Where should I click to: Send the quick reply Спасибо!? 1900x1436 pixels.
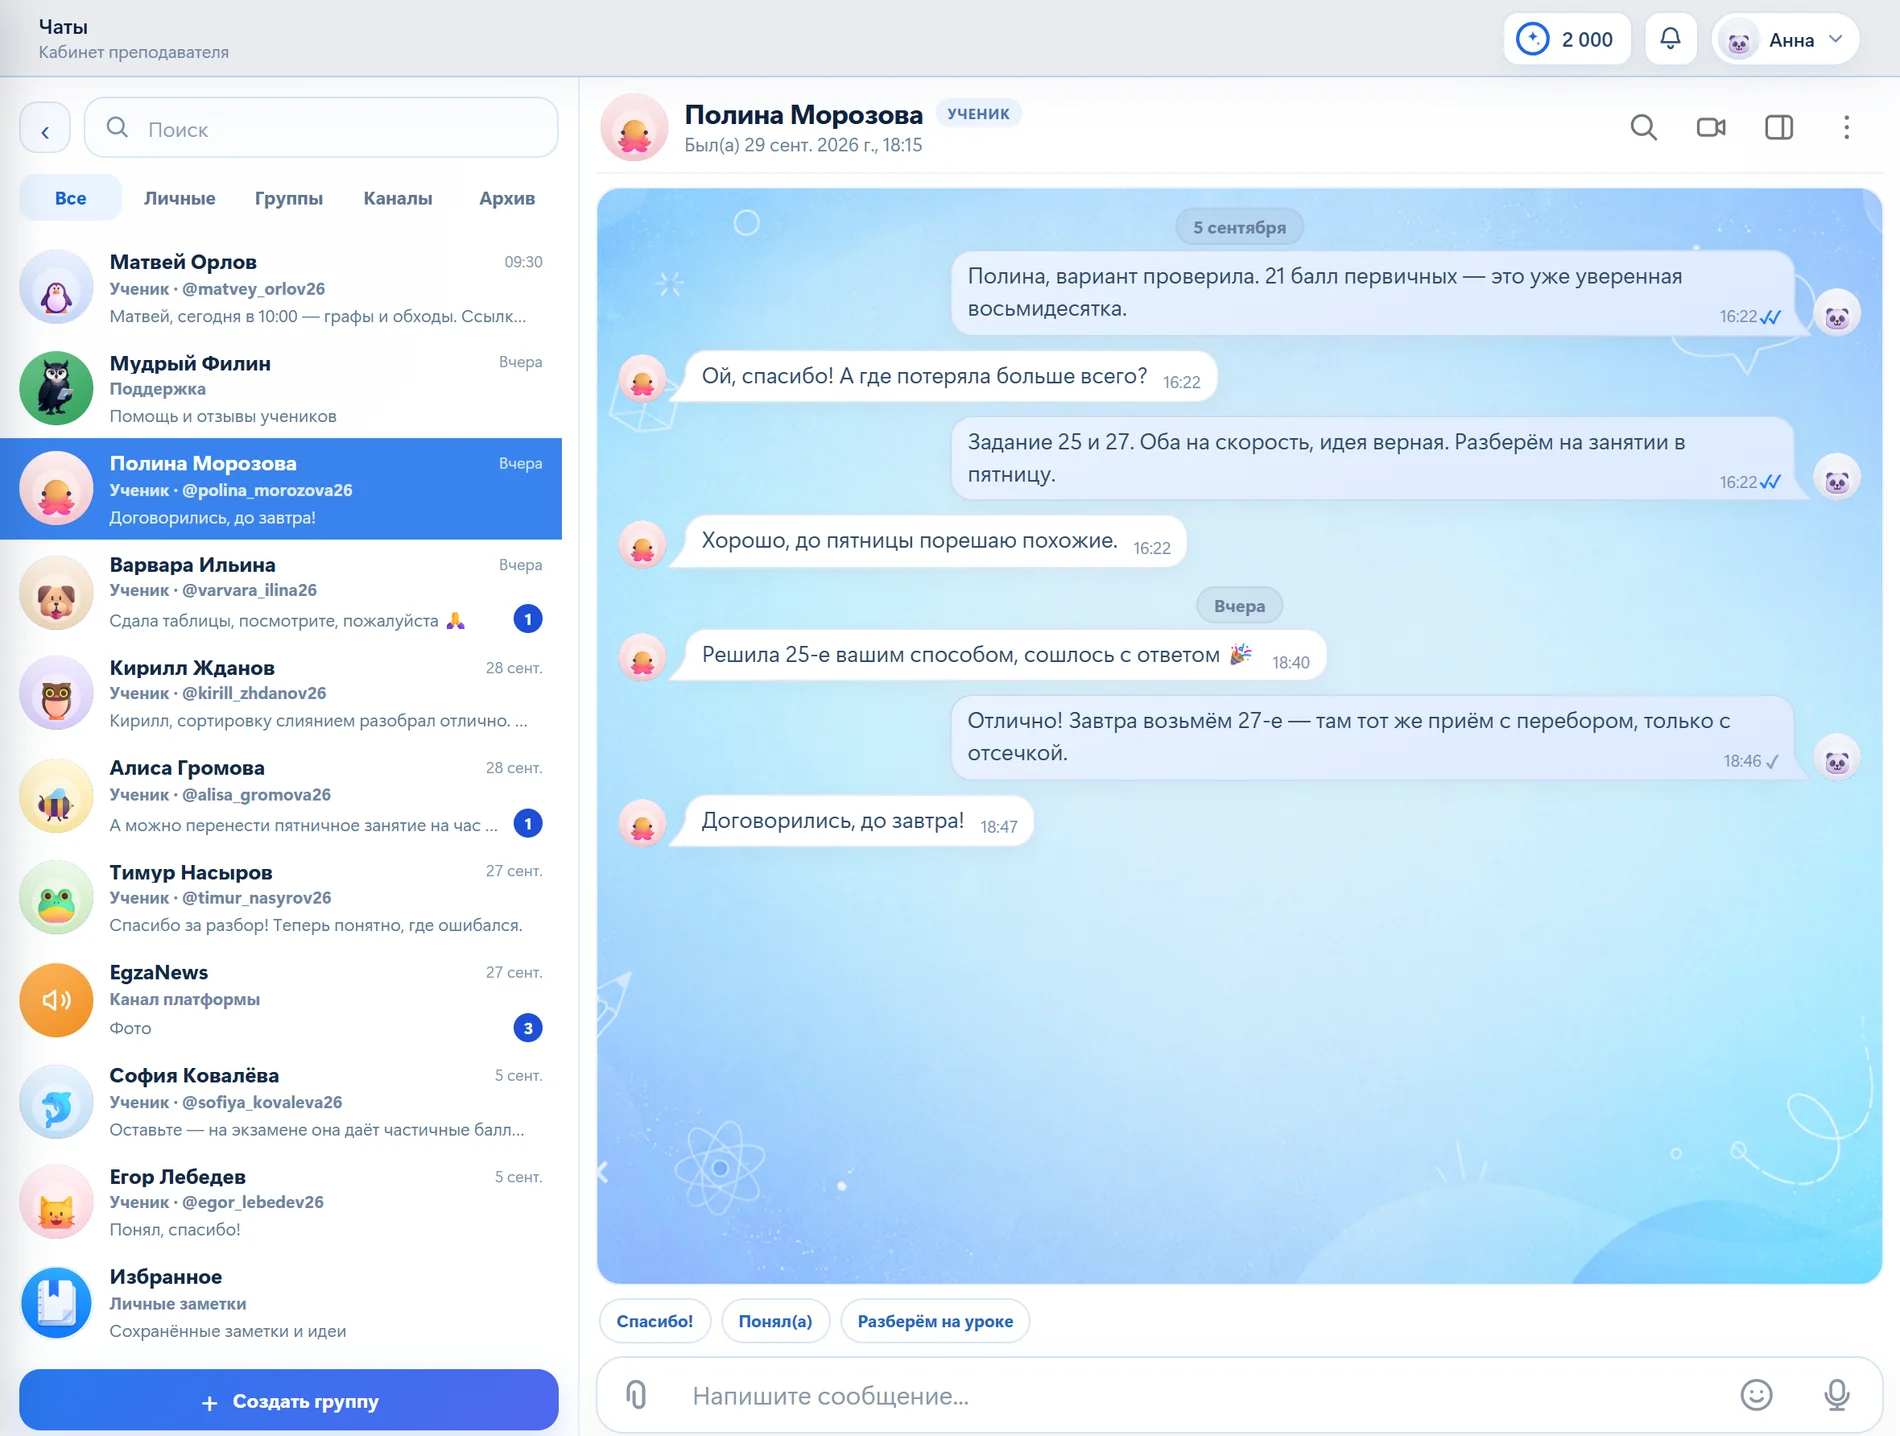(x=655, y=1321)
